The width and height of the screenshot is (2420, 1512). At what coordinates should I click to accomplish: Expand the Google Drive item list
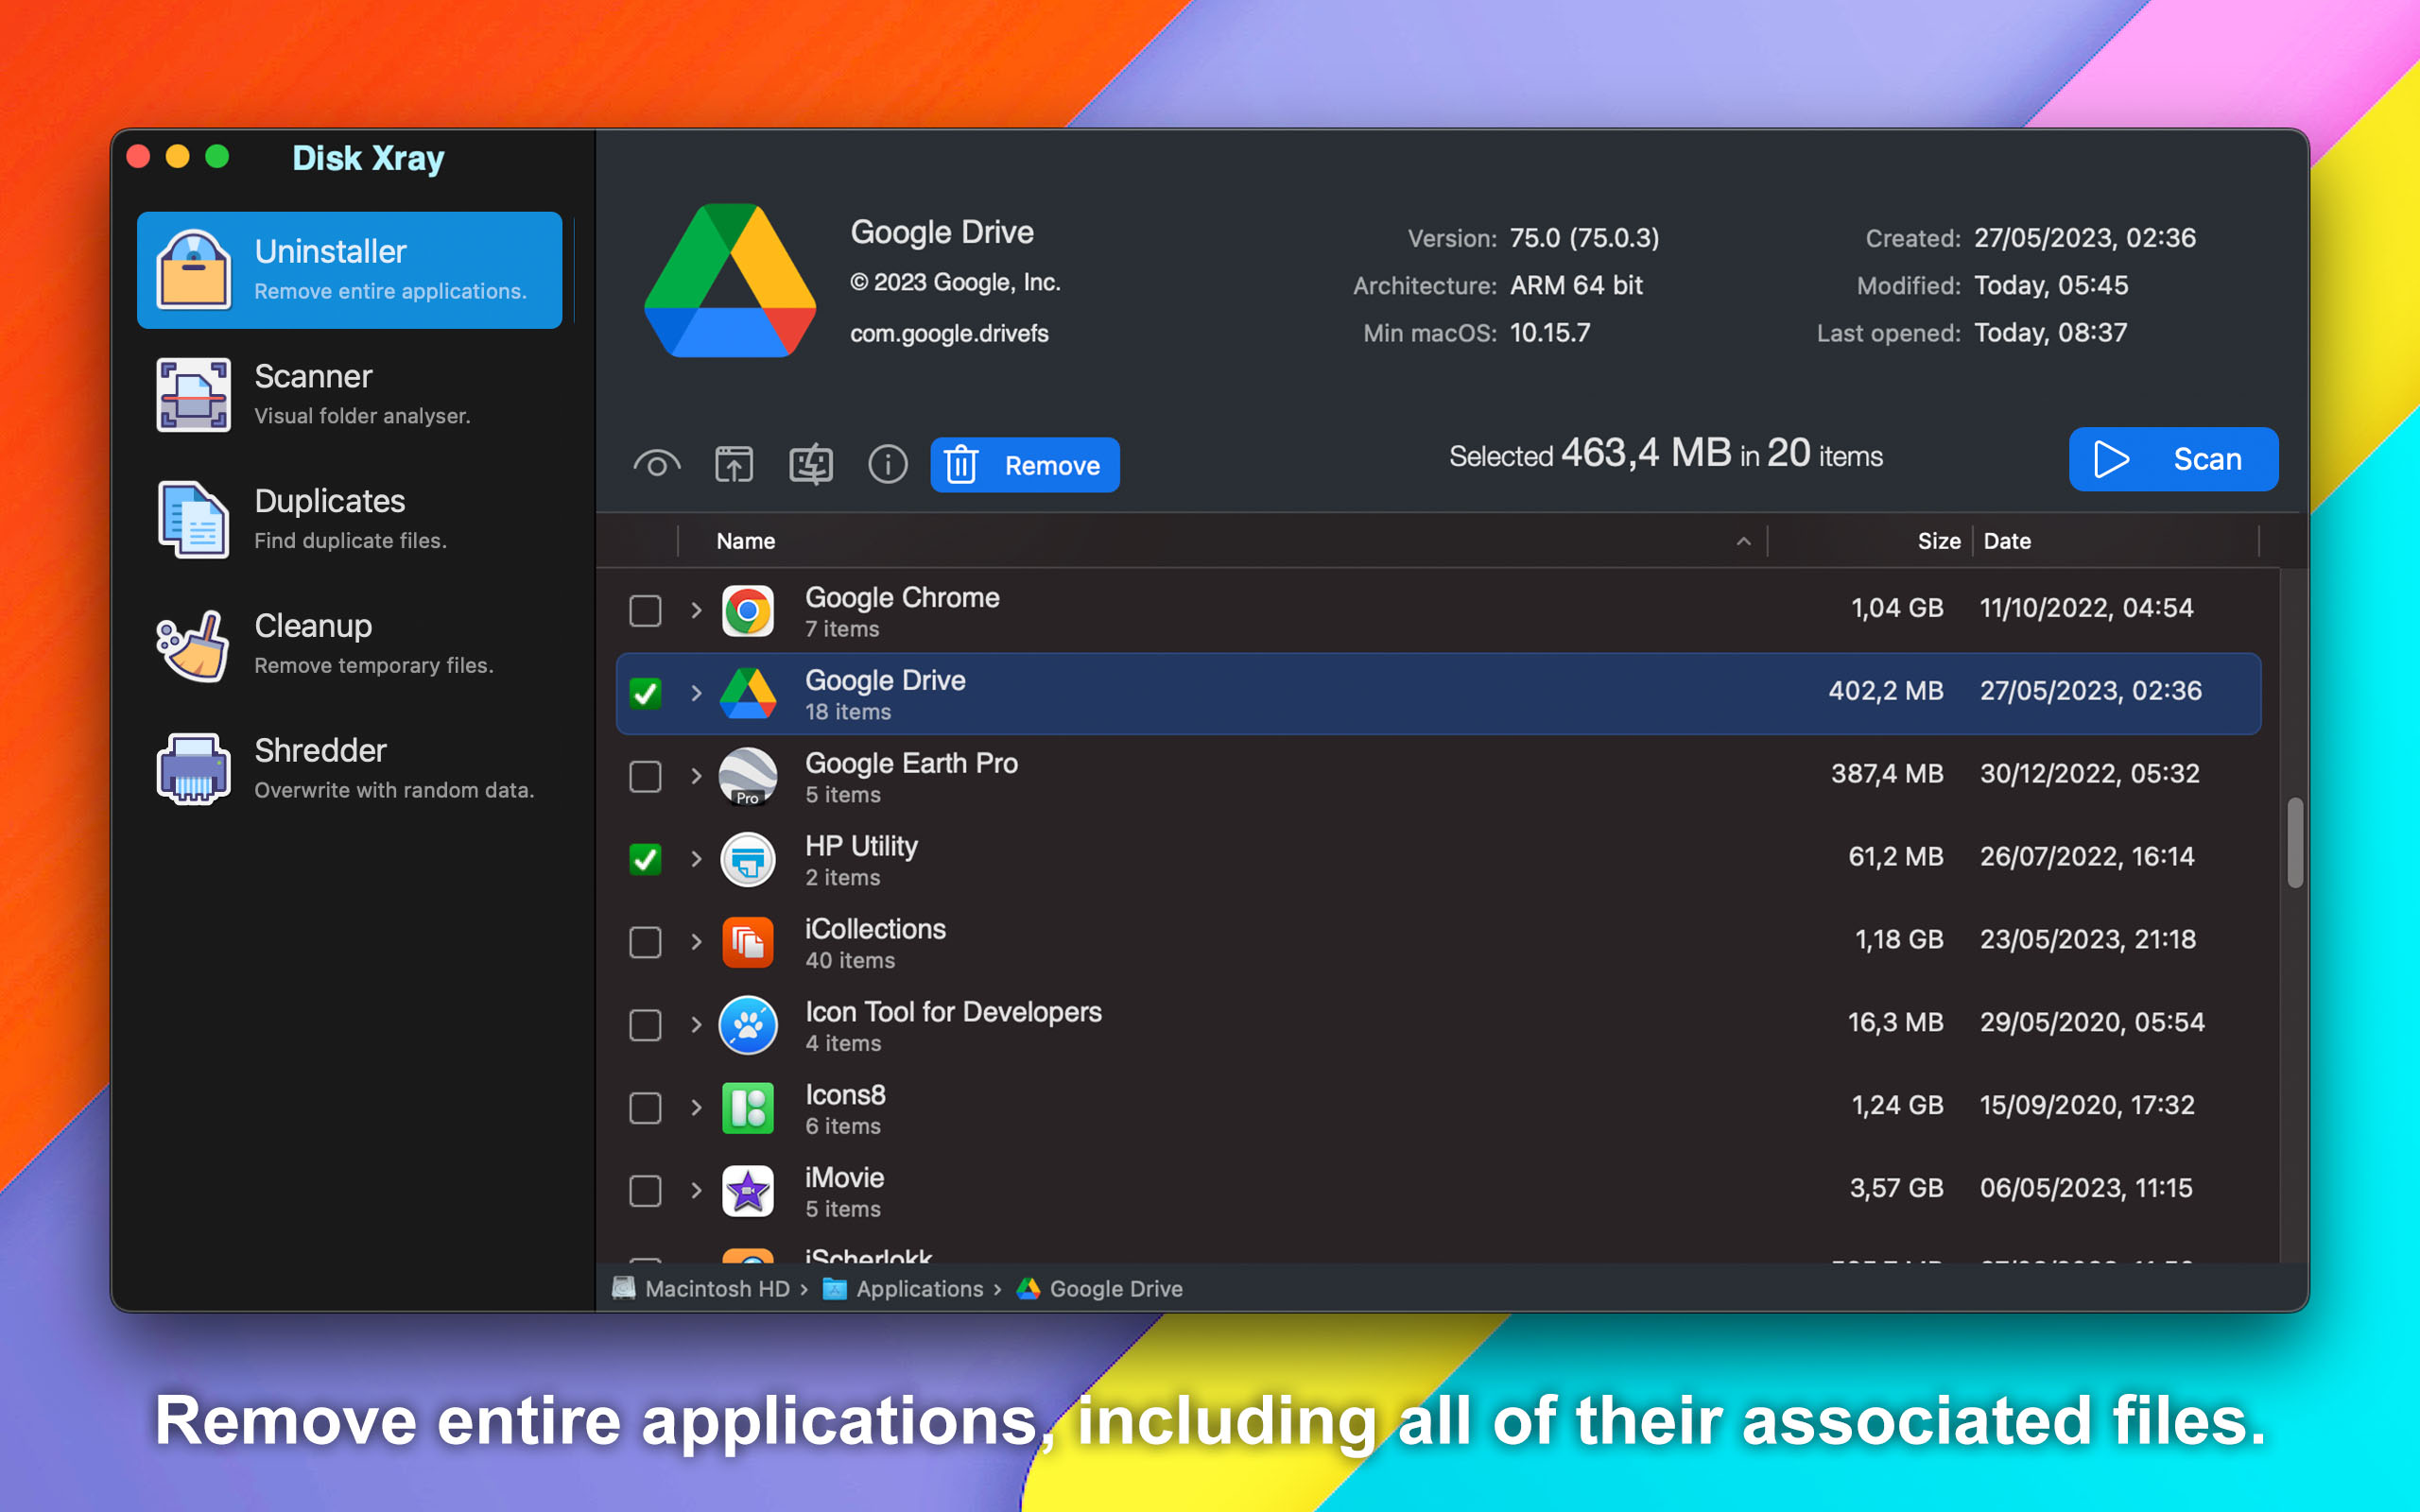[x=696, y=693]
